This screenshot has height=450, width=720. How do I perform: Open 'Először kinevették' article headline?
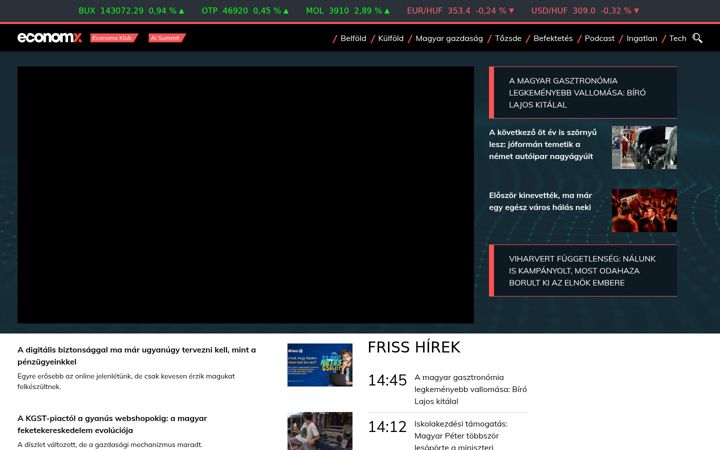click(x=540, y=201)
